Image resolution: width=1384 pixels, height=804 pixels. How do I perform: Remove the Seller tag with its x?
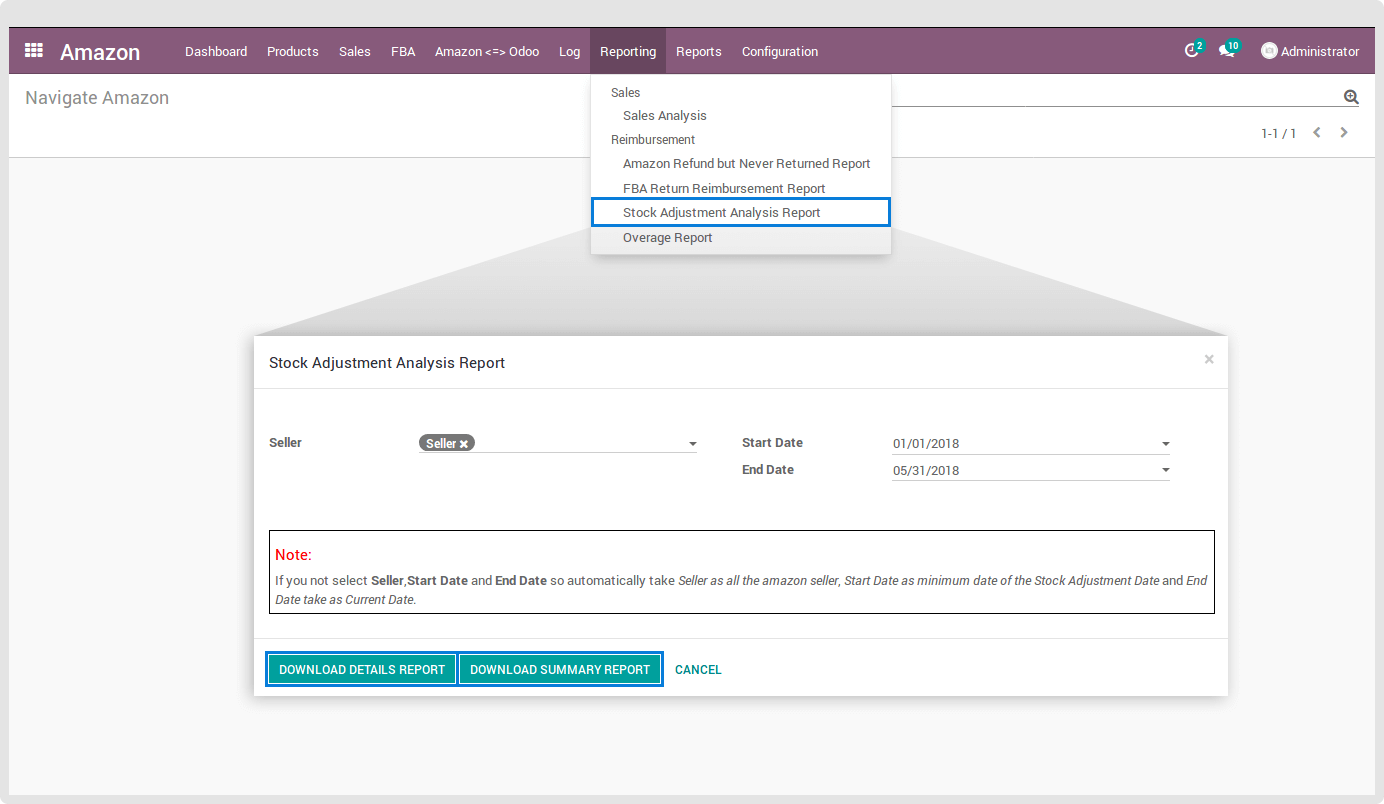pyautogui.click(x=464, y=444)
